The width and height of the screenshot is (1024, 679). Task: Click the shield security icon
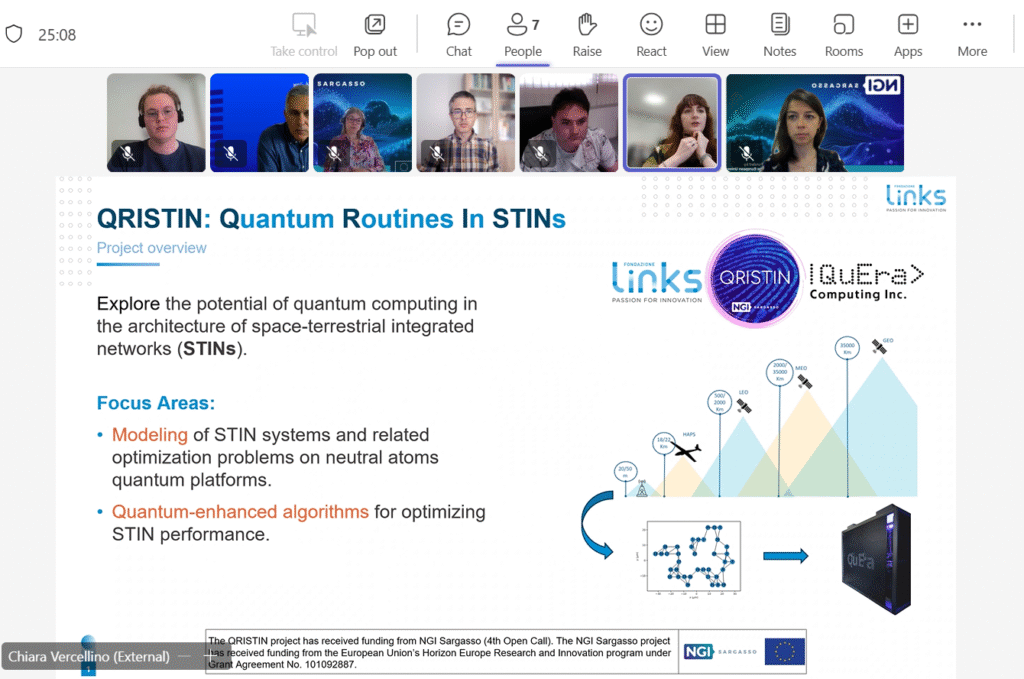[x=14, y=34]
